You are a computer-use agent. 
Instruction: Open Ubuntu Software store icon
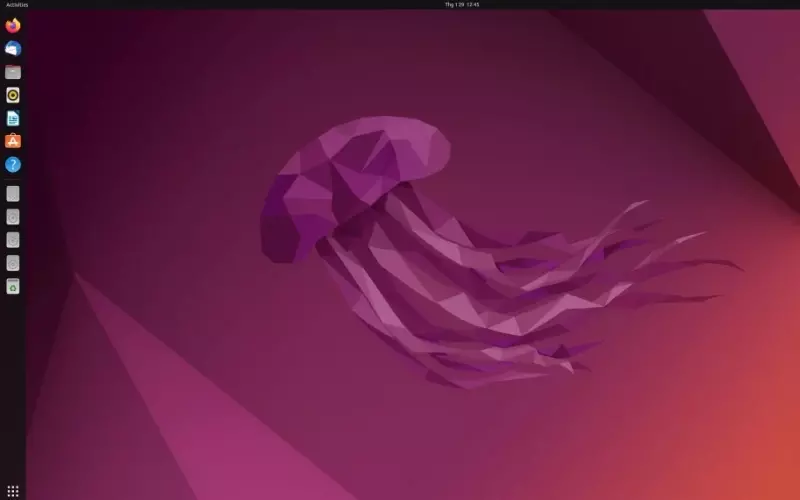pyautogui.click(x=13, y=141)
